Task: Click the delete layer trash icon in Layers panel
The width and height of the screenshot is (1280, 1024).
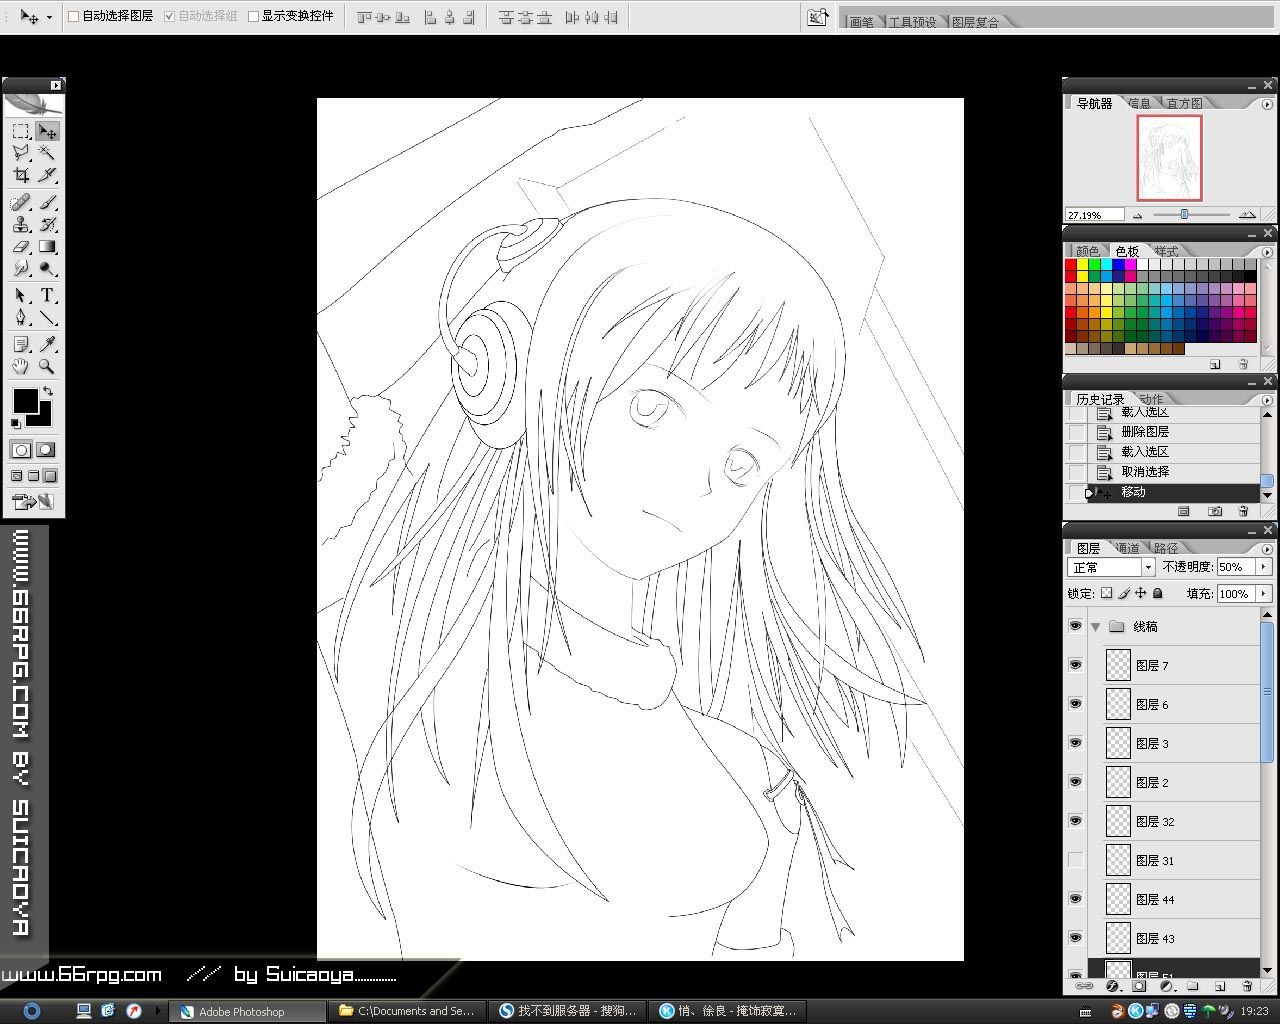Action: point(1247,986)
